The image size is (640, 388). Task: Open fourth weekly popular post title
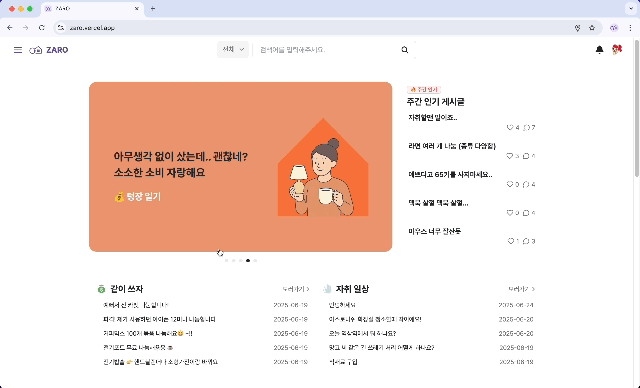(x=438, y=203)
